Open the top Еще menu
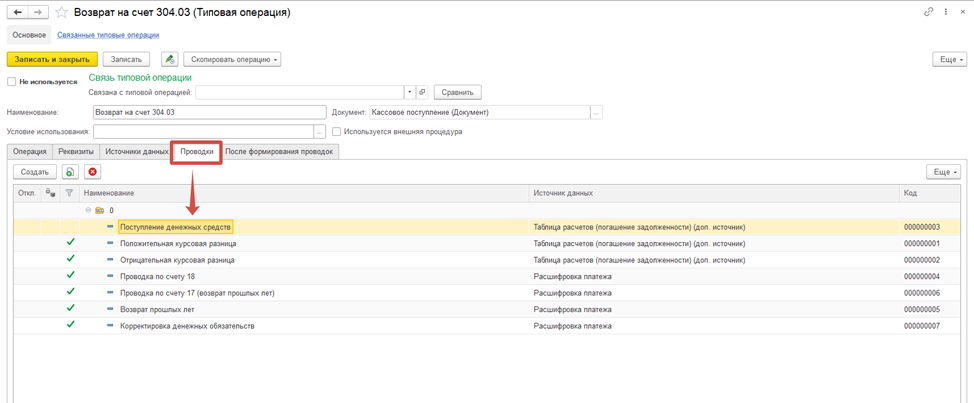 tap(950, 59)
